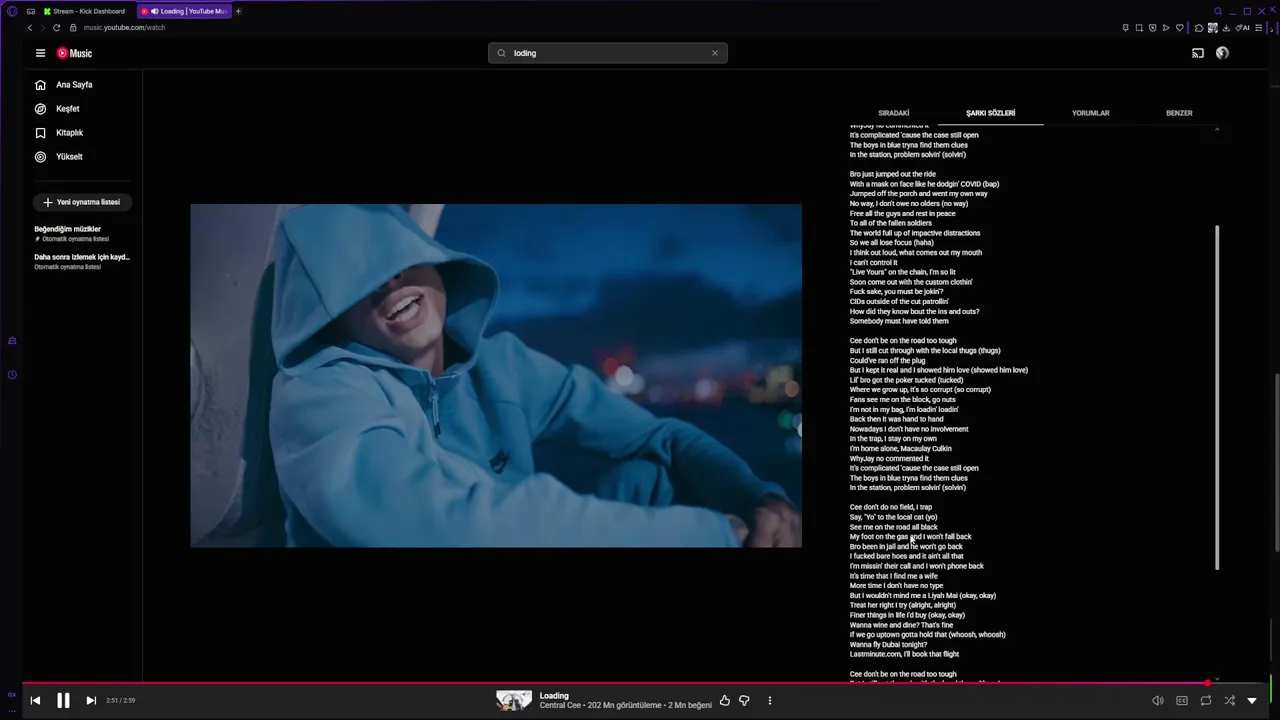Image resolution: width=1280 pixels, height=720 pixels.
Task: Click the search magnifier icon in search box
Action: 501,53
